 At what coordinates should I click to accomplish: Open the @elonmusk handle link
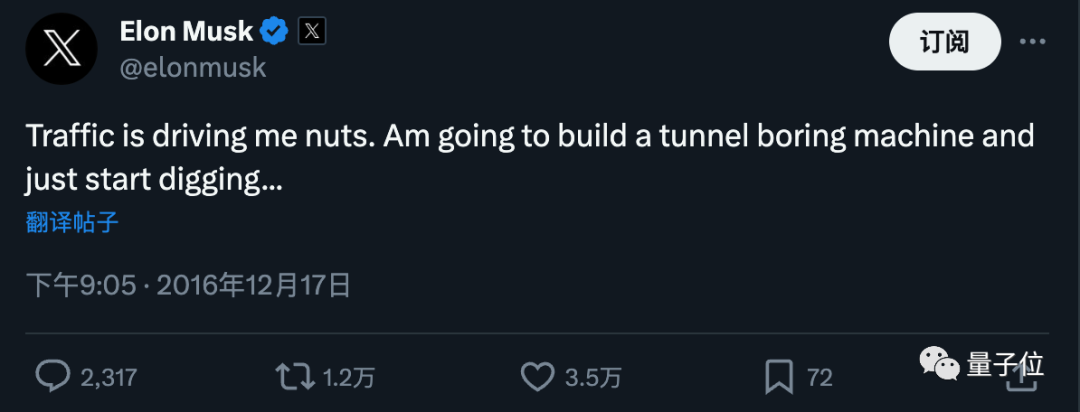point(193,67)
